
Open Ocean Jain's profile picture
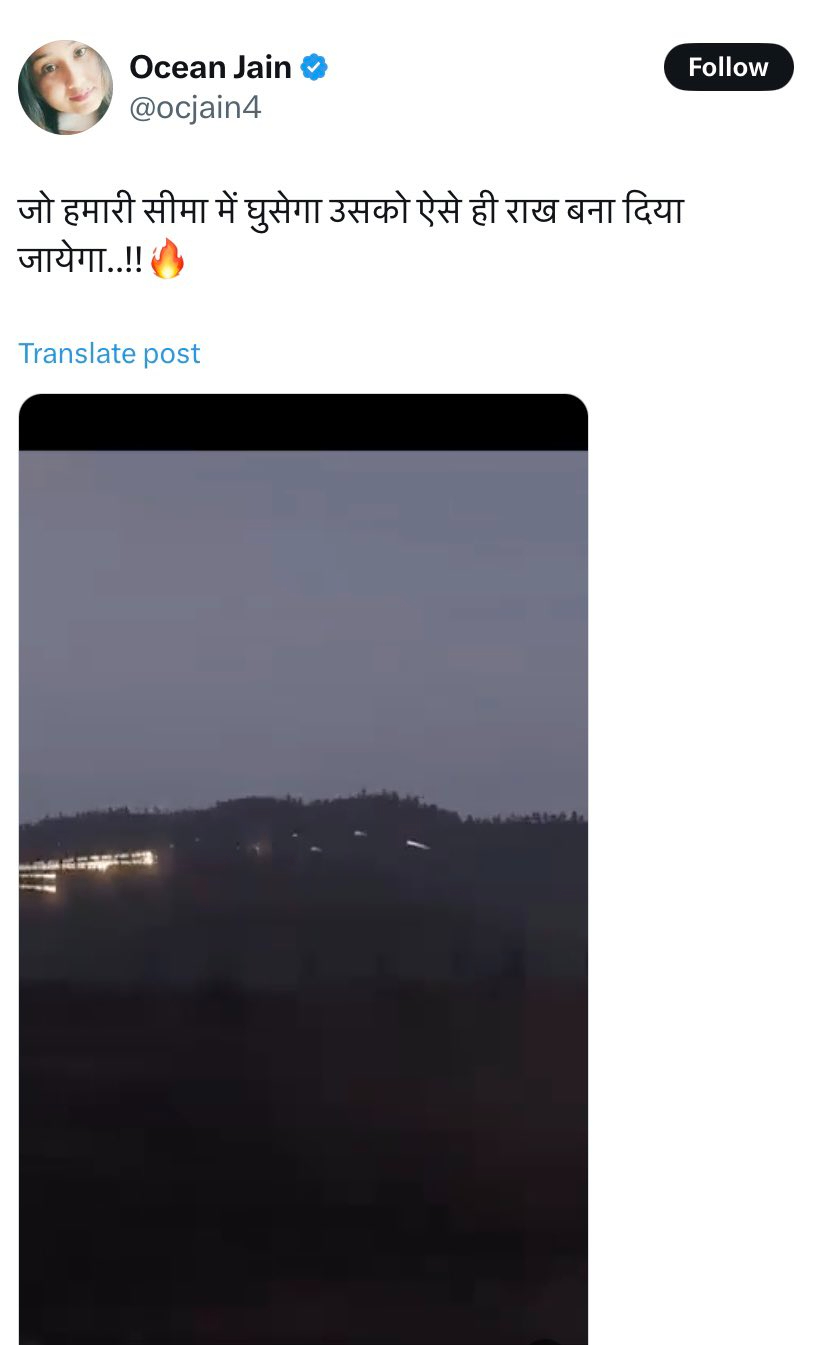[x=65, y=87]
